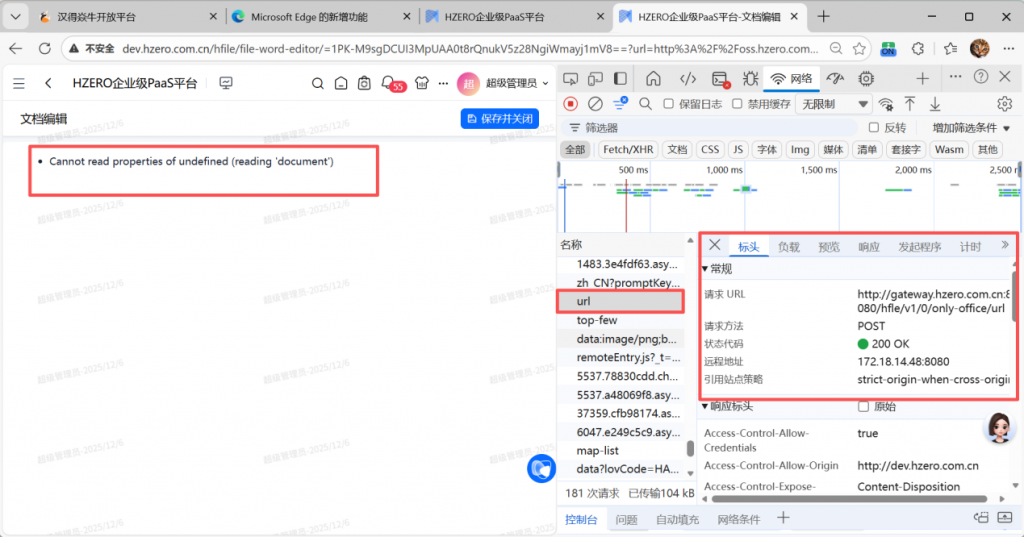Viewport: 1024px width, 537px height.
Task: Click the 筛选器 filter input field
Action: 700,128
